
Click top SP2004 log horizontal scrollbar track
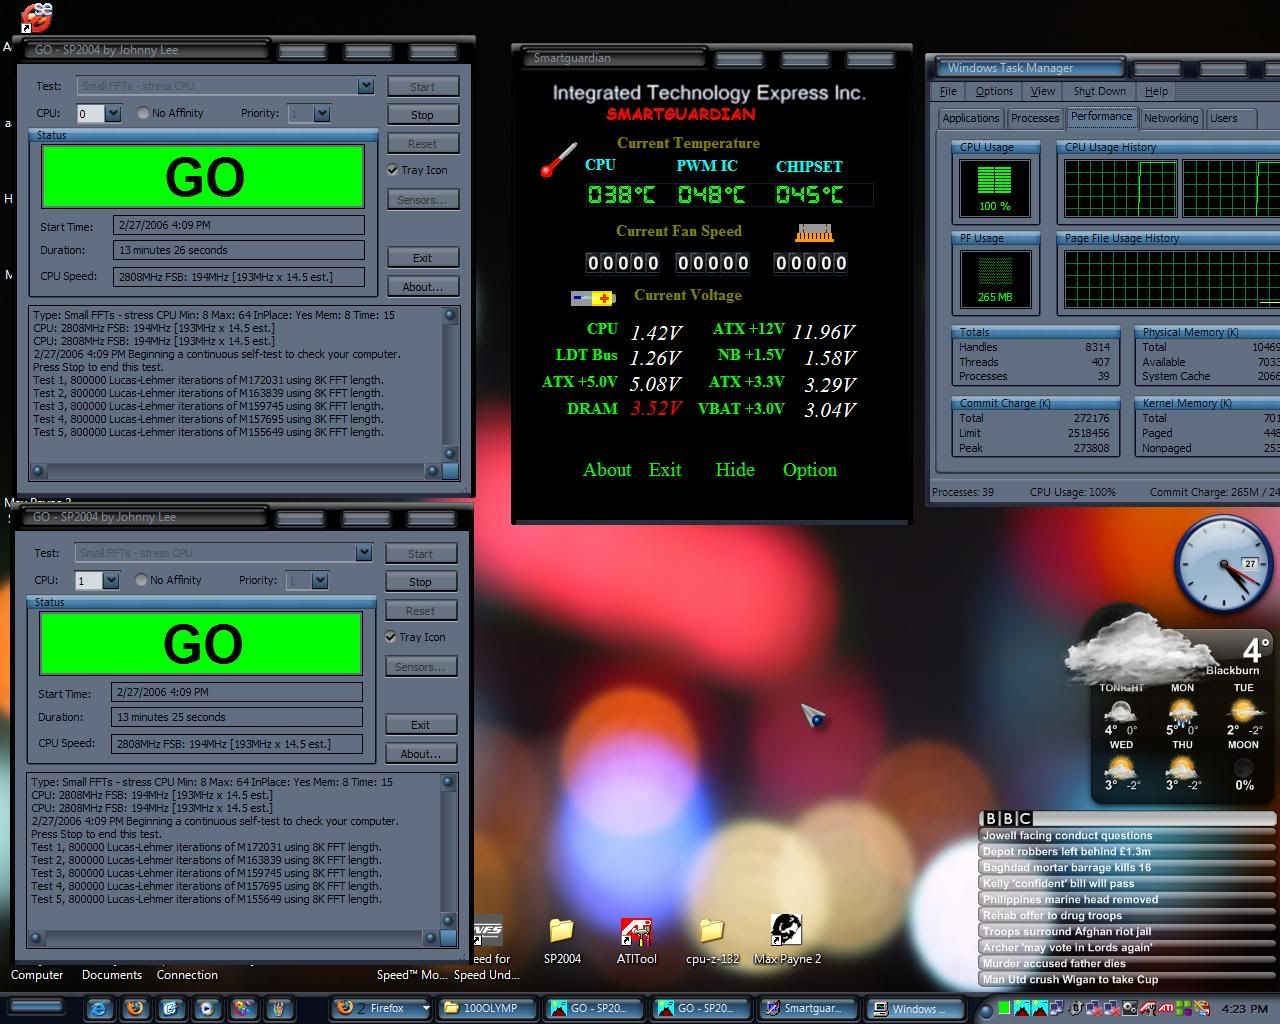[236, 471]
